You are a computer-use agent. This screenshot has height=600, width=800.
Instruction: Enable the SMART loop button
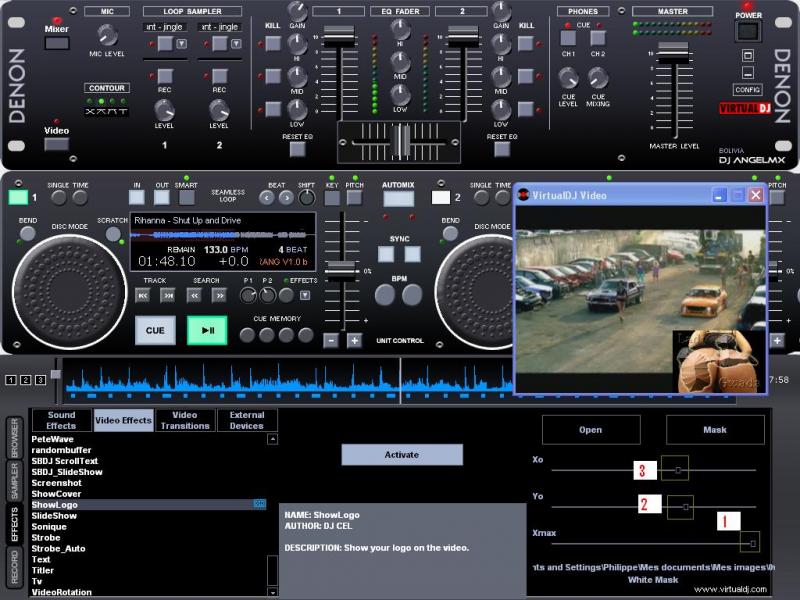[x=186, y=197]
